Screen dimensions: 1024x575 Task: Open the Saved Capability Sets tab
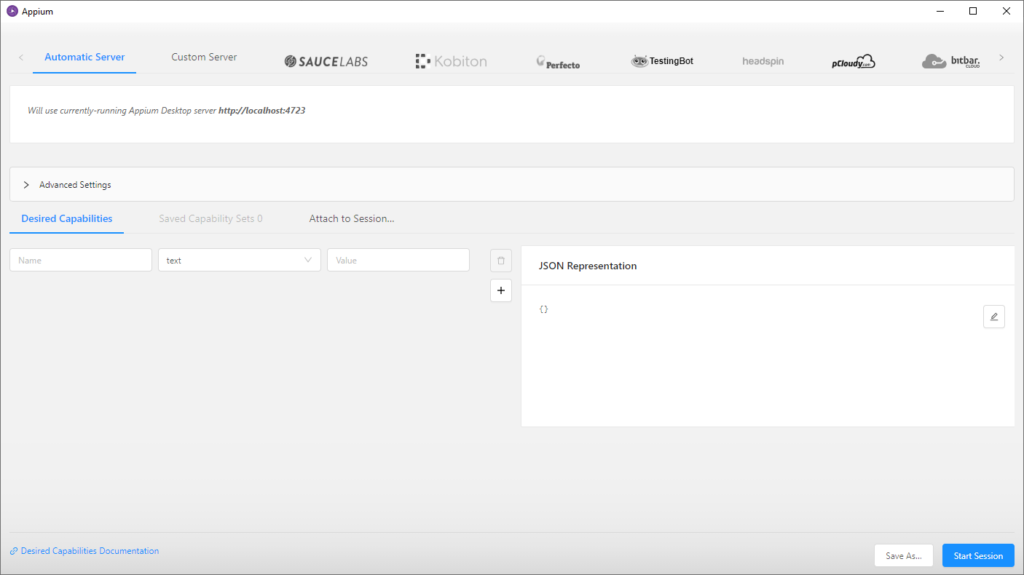click(x=210, y=219)
